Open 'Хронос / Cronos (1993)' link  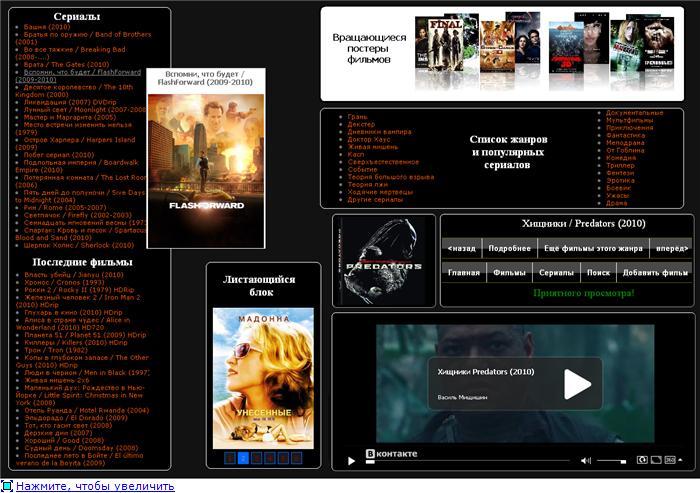pos(64,282)
